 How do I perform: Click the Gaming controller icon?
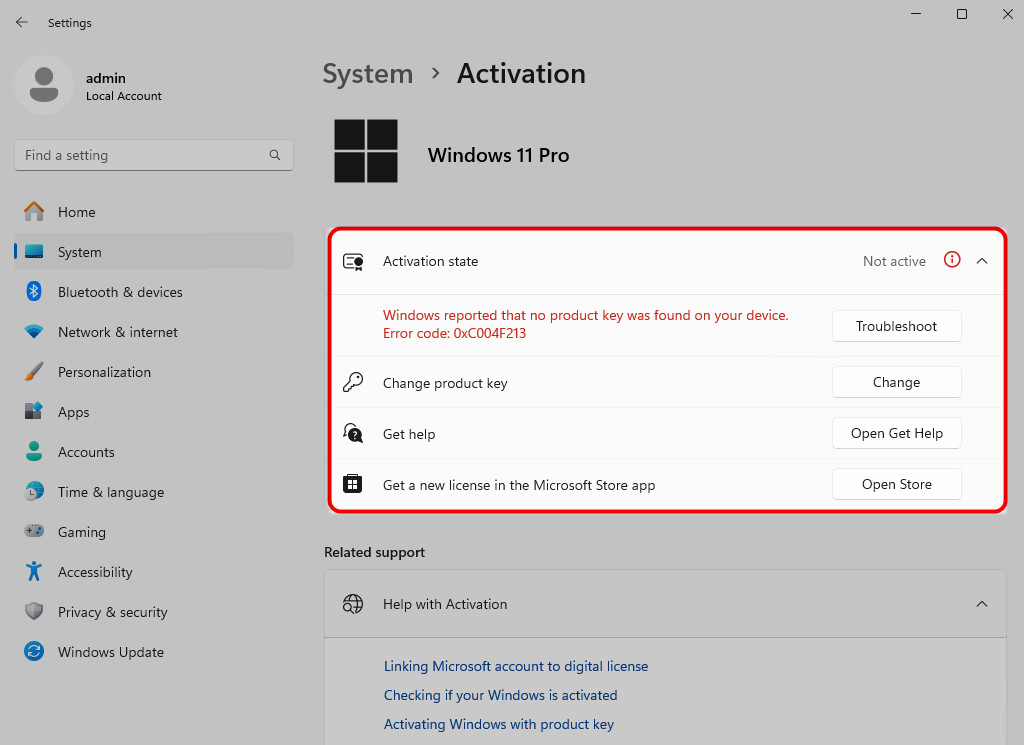(34, 532)
